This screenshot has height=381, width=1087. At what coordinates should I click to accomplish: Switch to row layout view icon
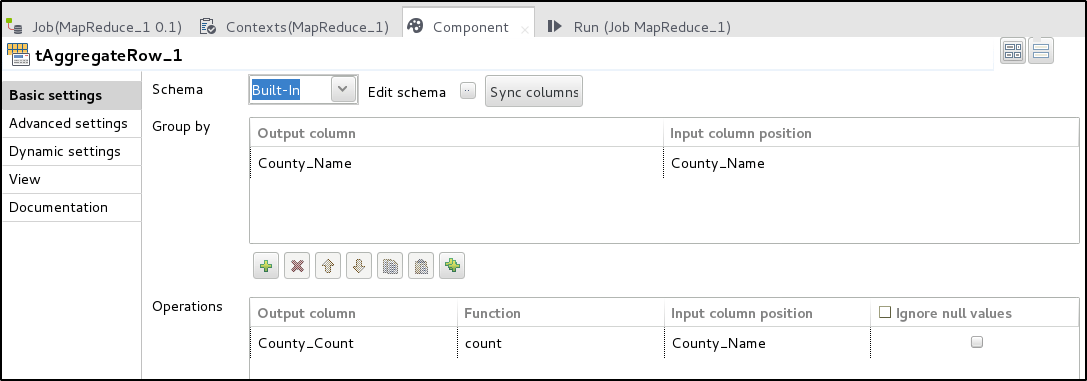tap(1041, 51)
